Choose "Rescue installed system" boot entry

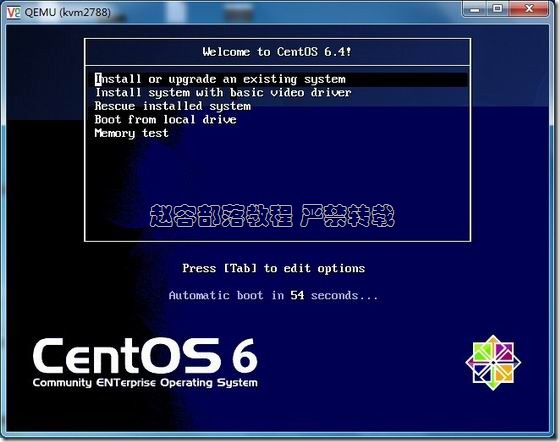173,106
